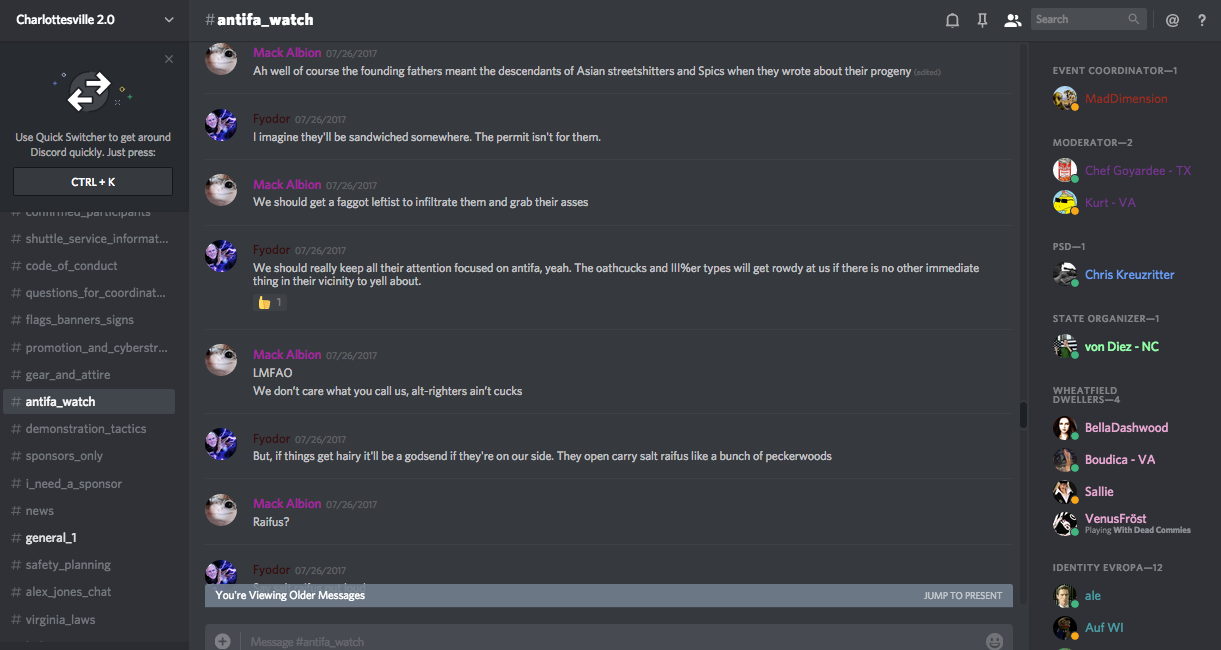Show pinned messages
1221x650 pixels.
tap(982, 20)
